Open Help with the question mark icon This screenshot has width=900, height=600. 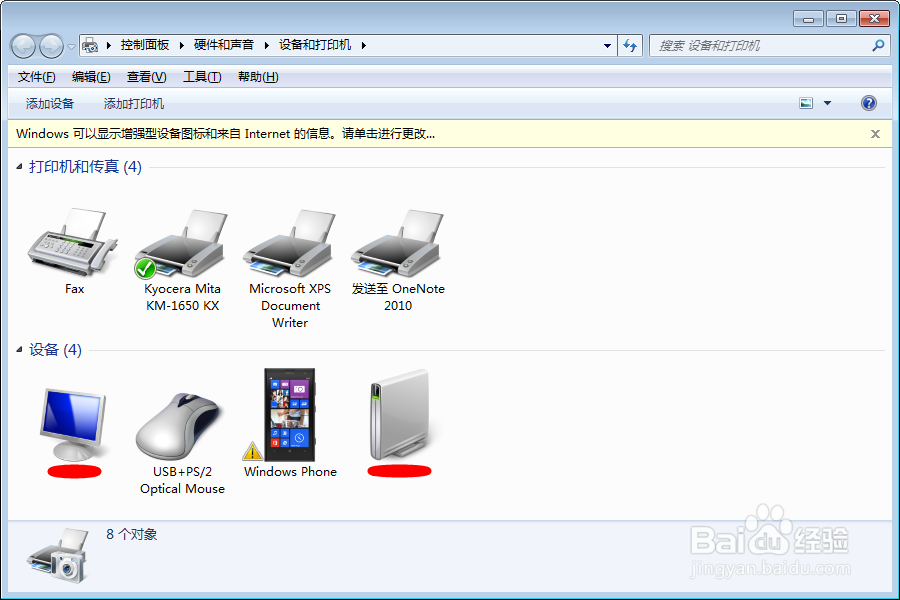click(868, 103)
